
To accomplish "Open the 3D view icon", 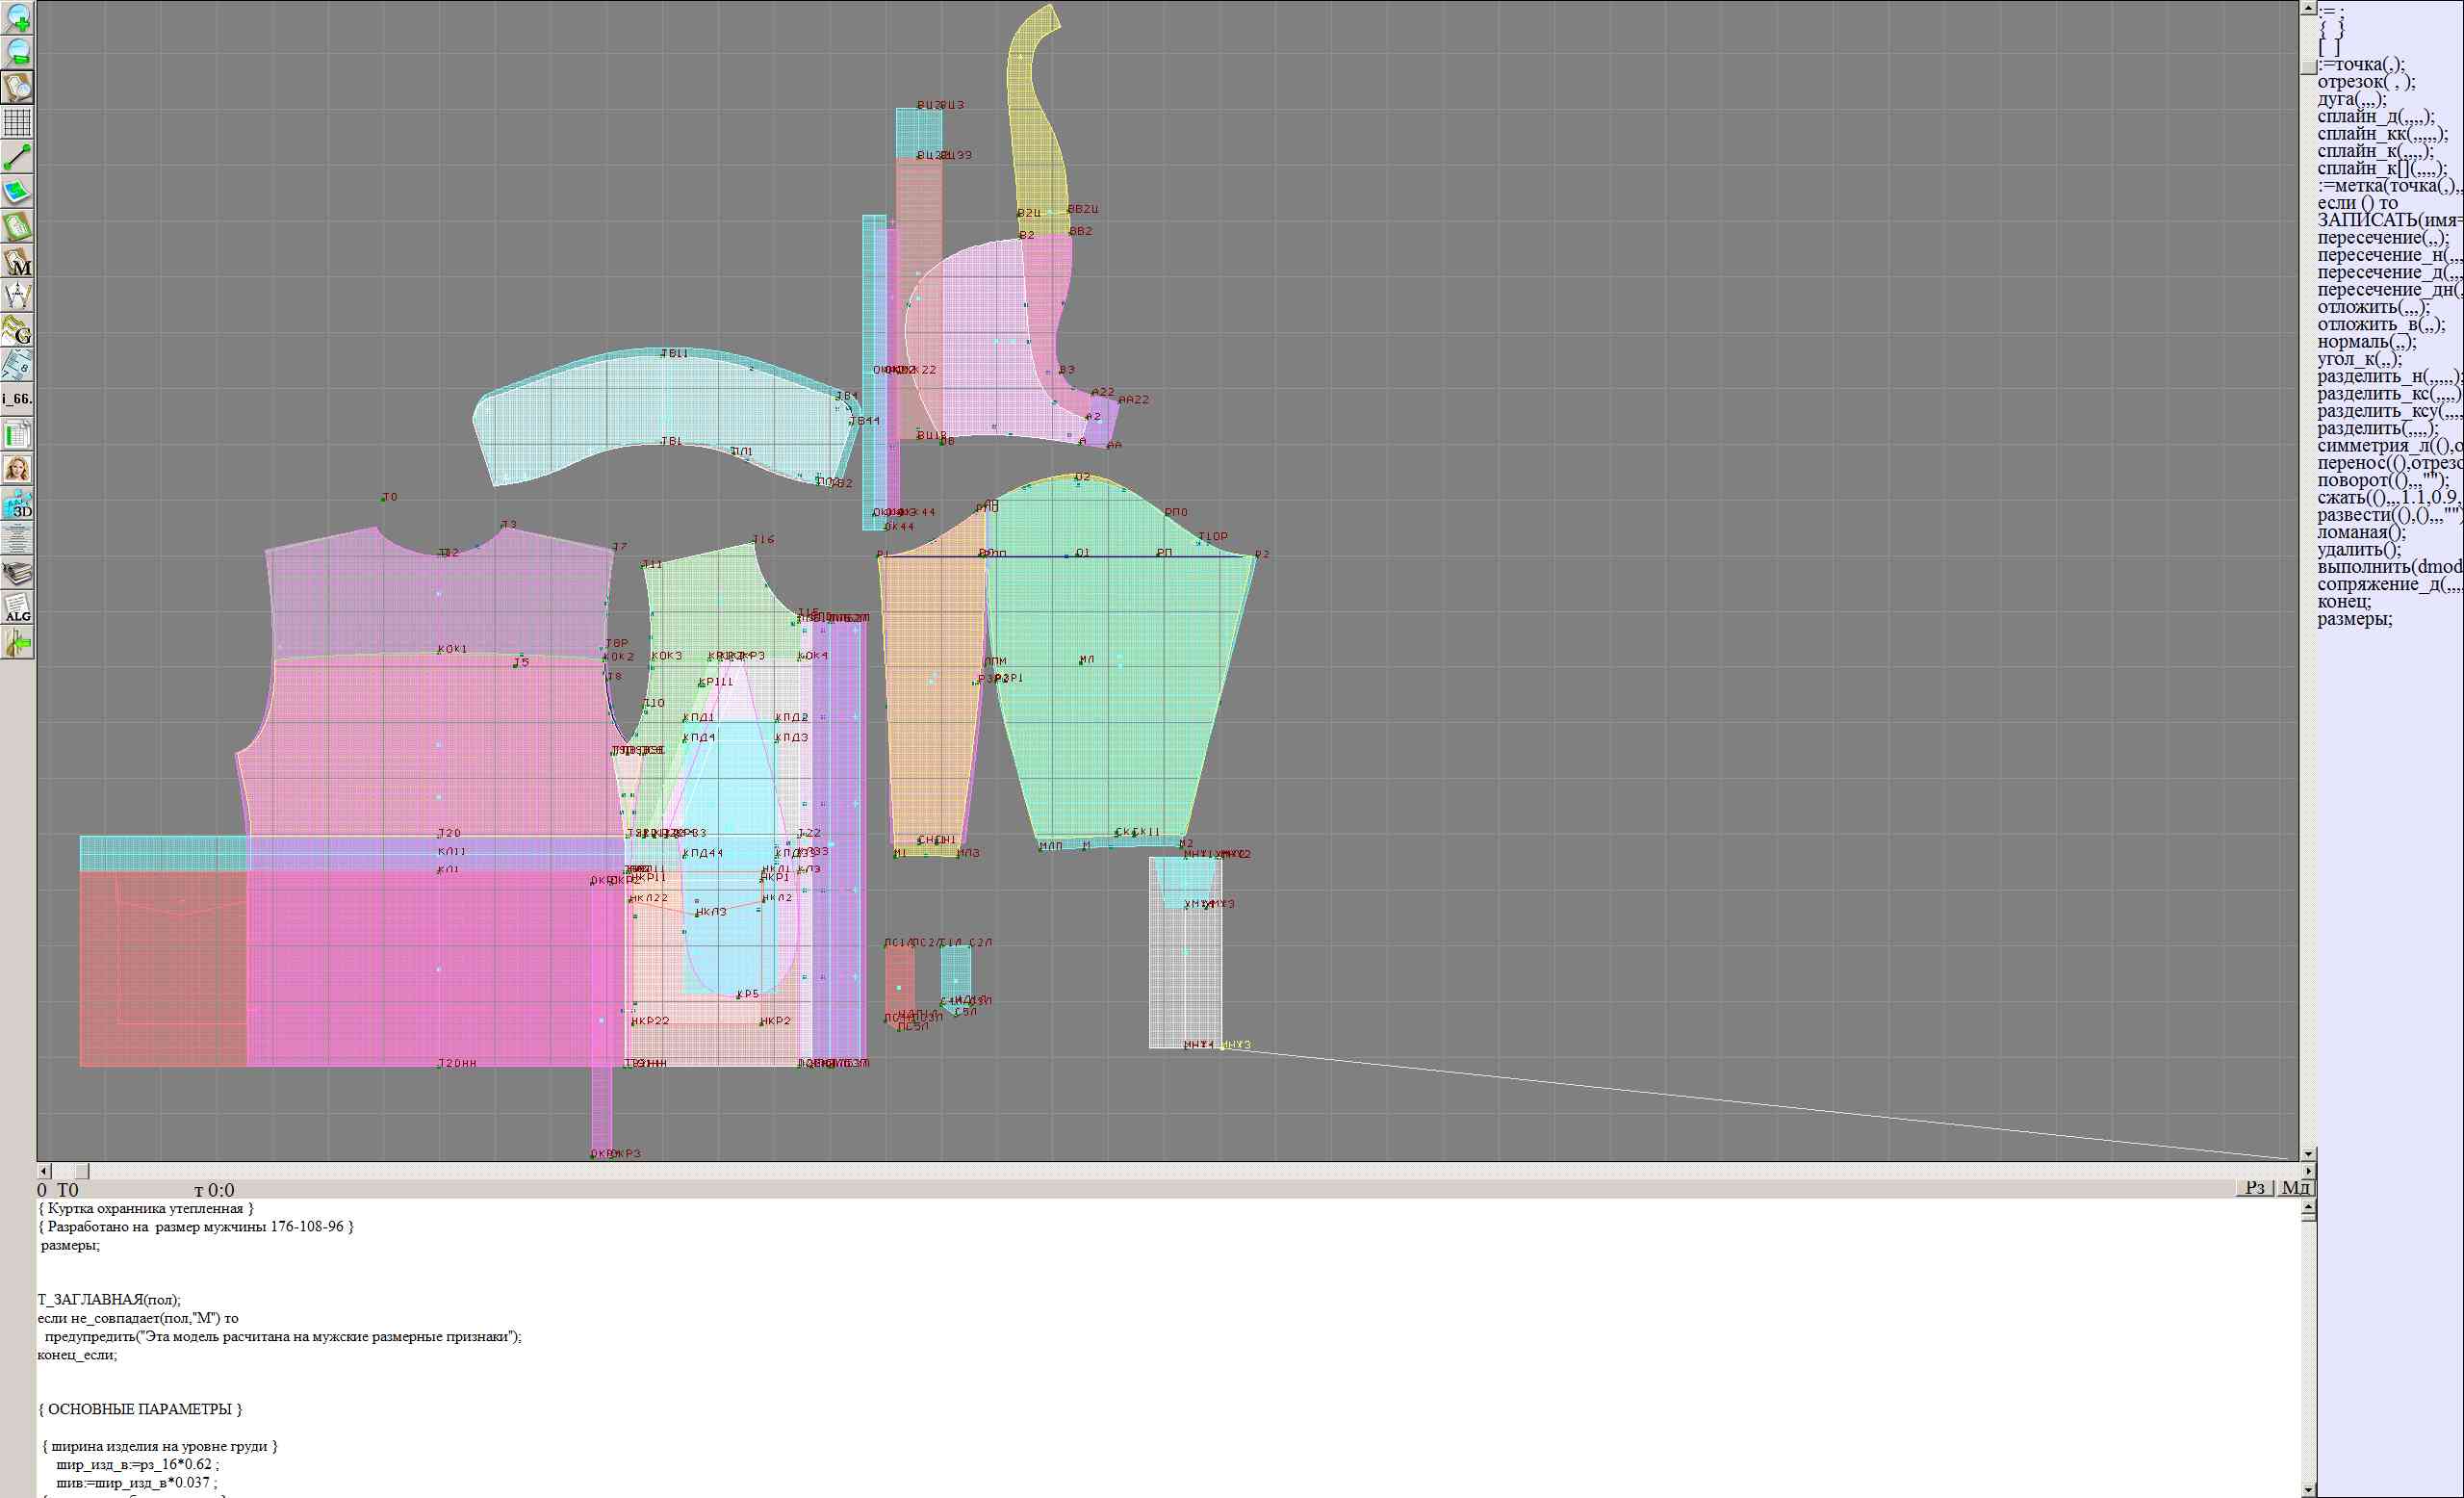I will coord(18,504).
